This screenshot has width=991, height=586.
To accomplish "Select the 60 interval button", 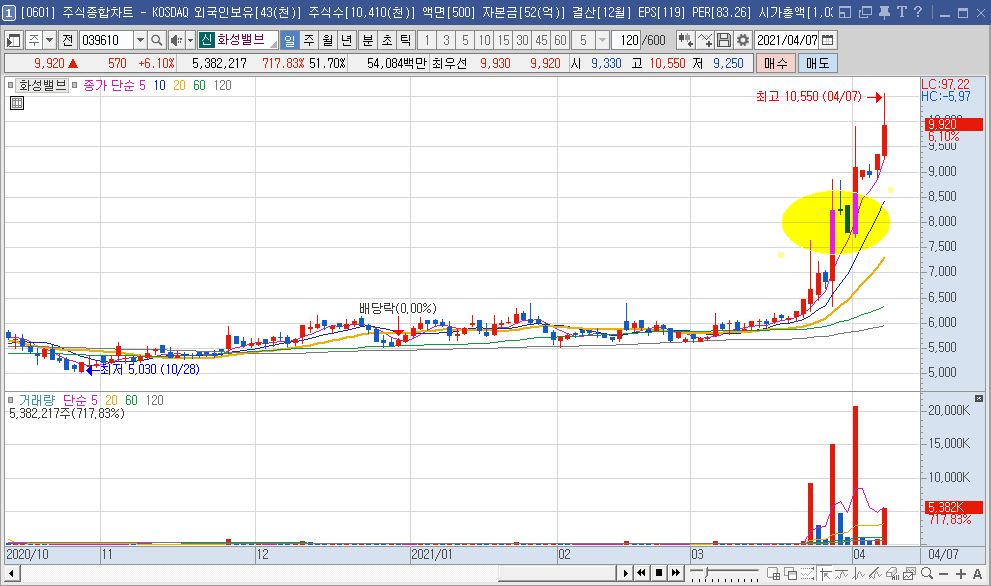I will click(x=560, y=40).
